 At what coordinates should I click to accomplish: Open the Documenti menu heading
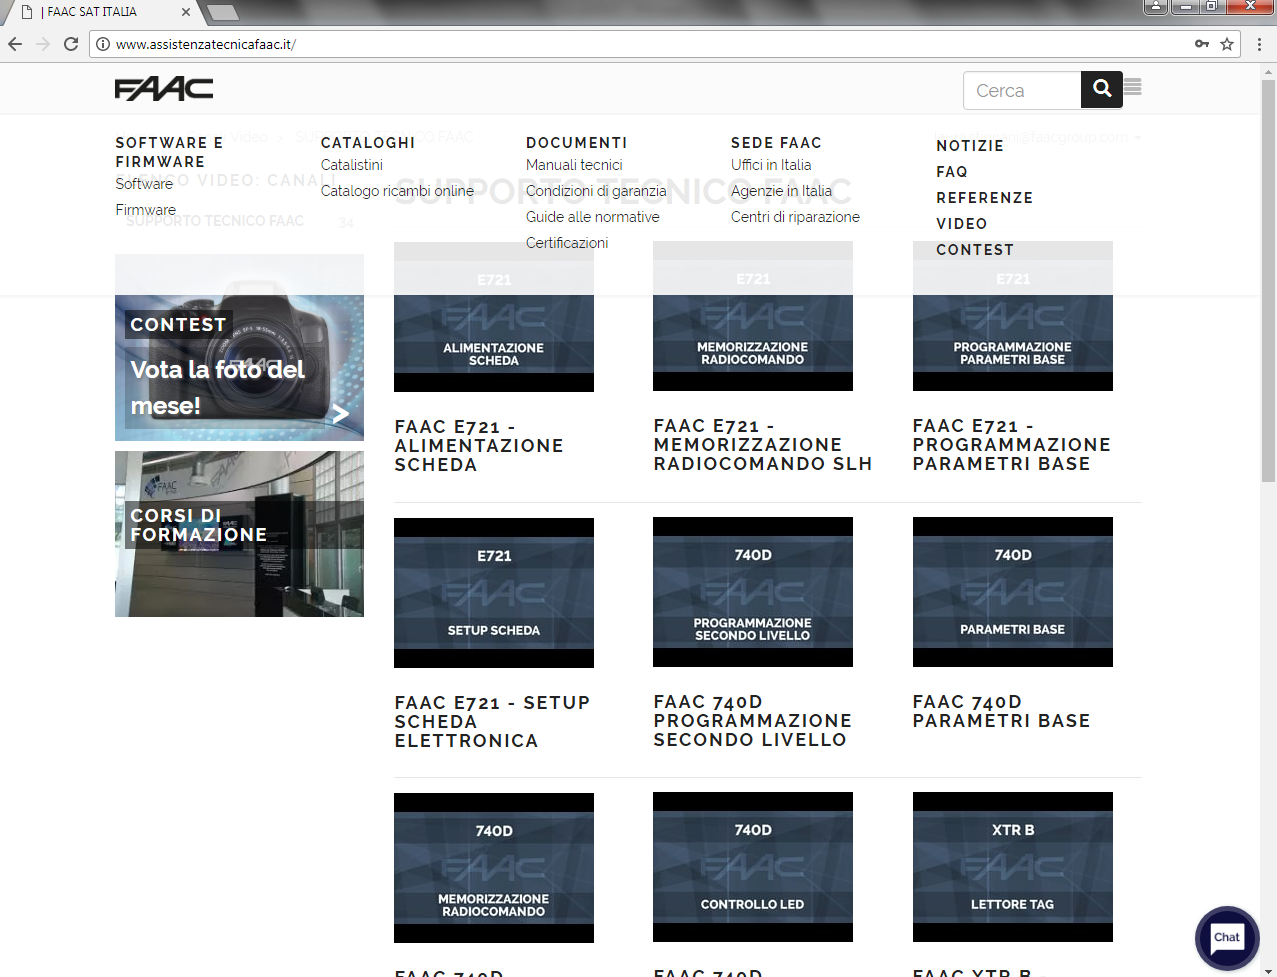[576, 143]
